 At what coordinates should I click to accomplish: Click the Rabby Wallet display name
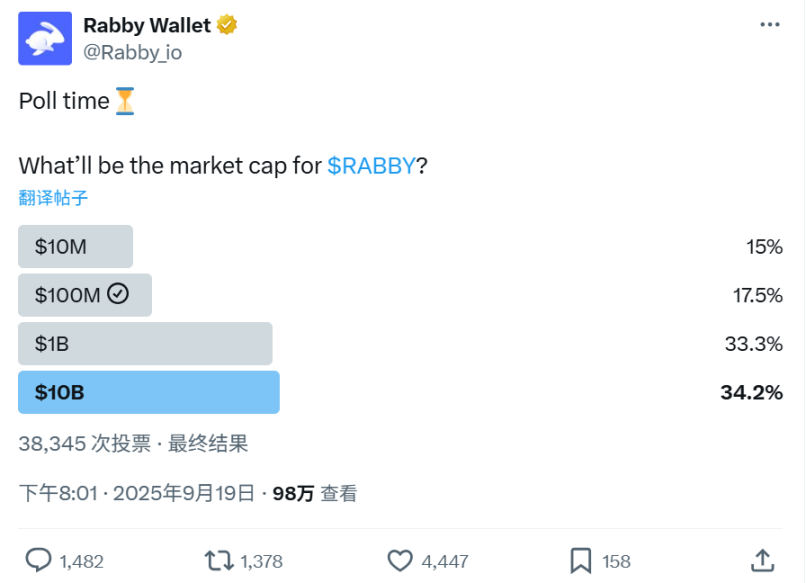pos(148,26)
